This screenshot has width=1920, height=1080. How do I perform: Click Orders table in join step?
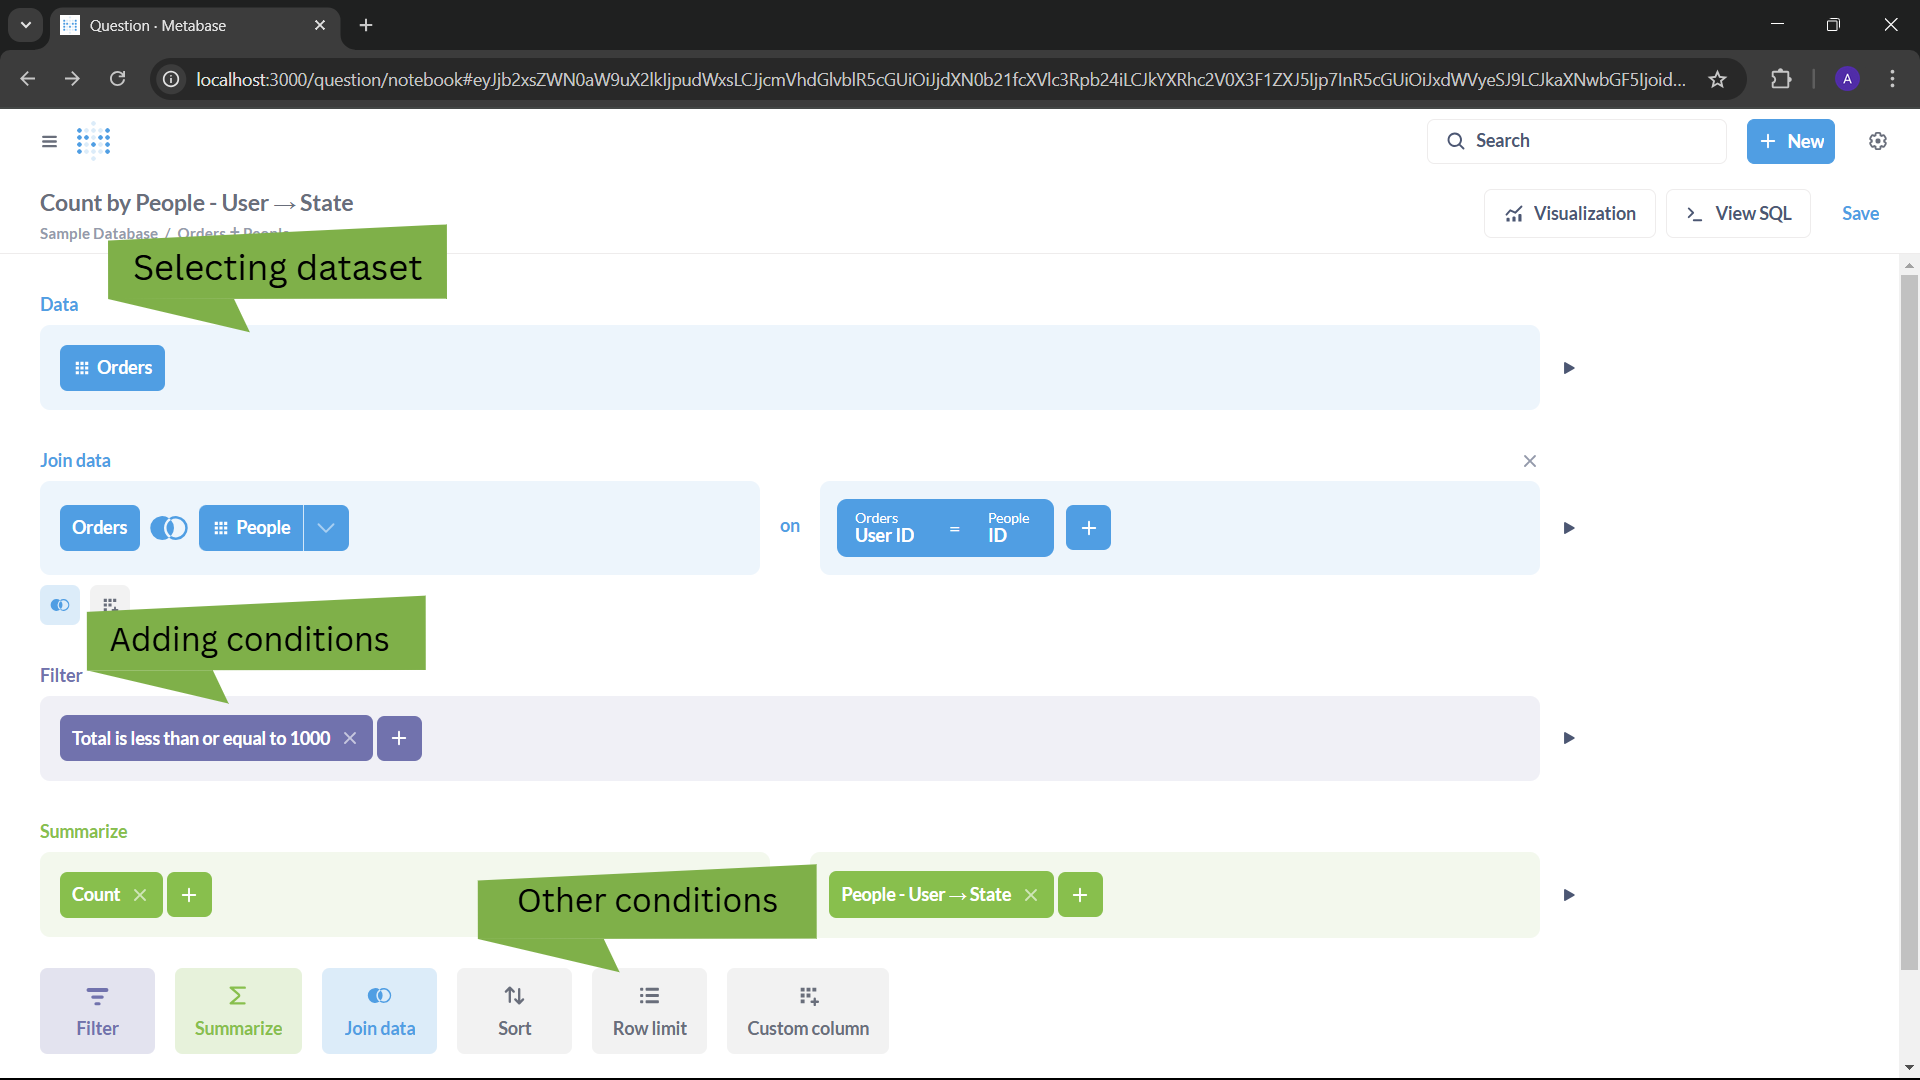(x=99, y=528)
